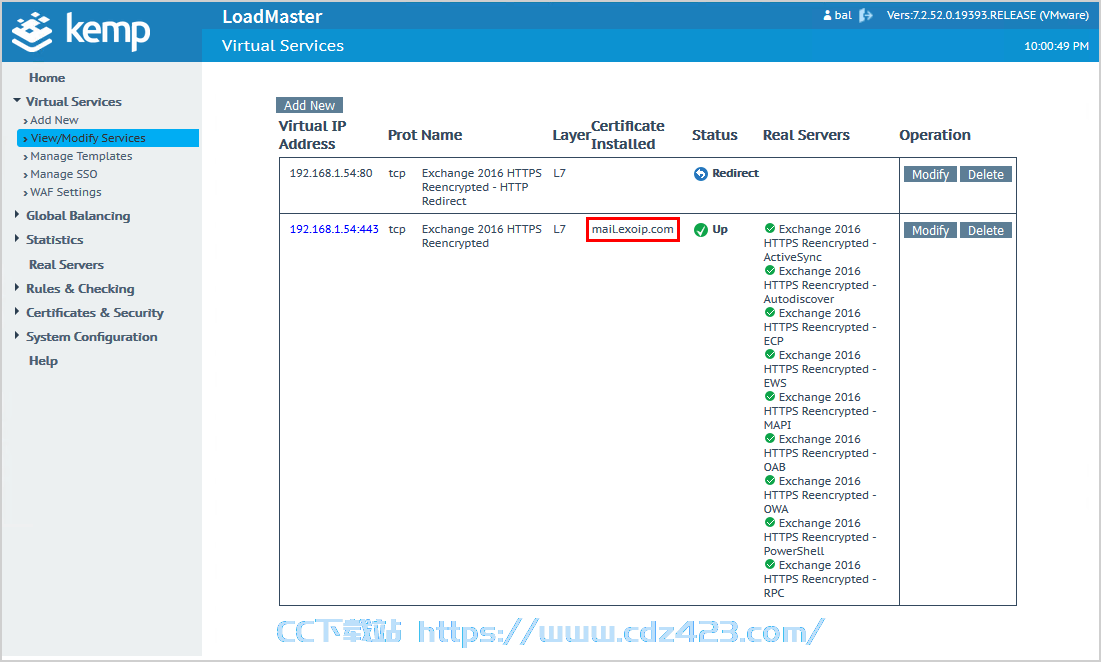1101x662 pixels.
Task: Modify the 192.168.1.54:443 virtual service
Action: pyautogui.click(x=930, y=230)
